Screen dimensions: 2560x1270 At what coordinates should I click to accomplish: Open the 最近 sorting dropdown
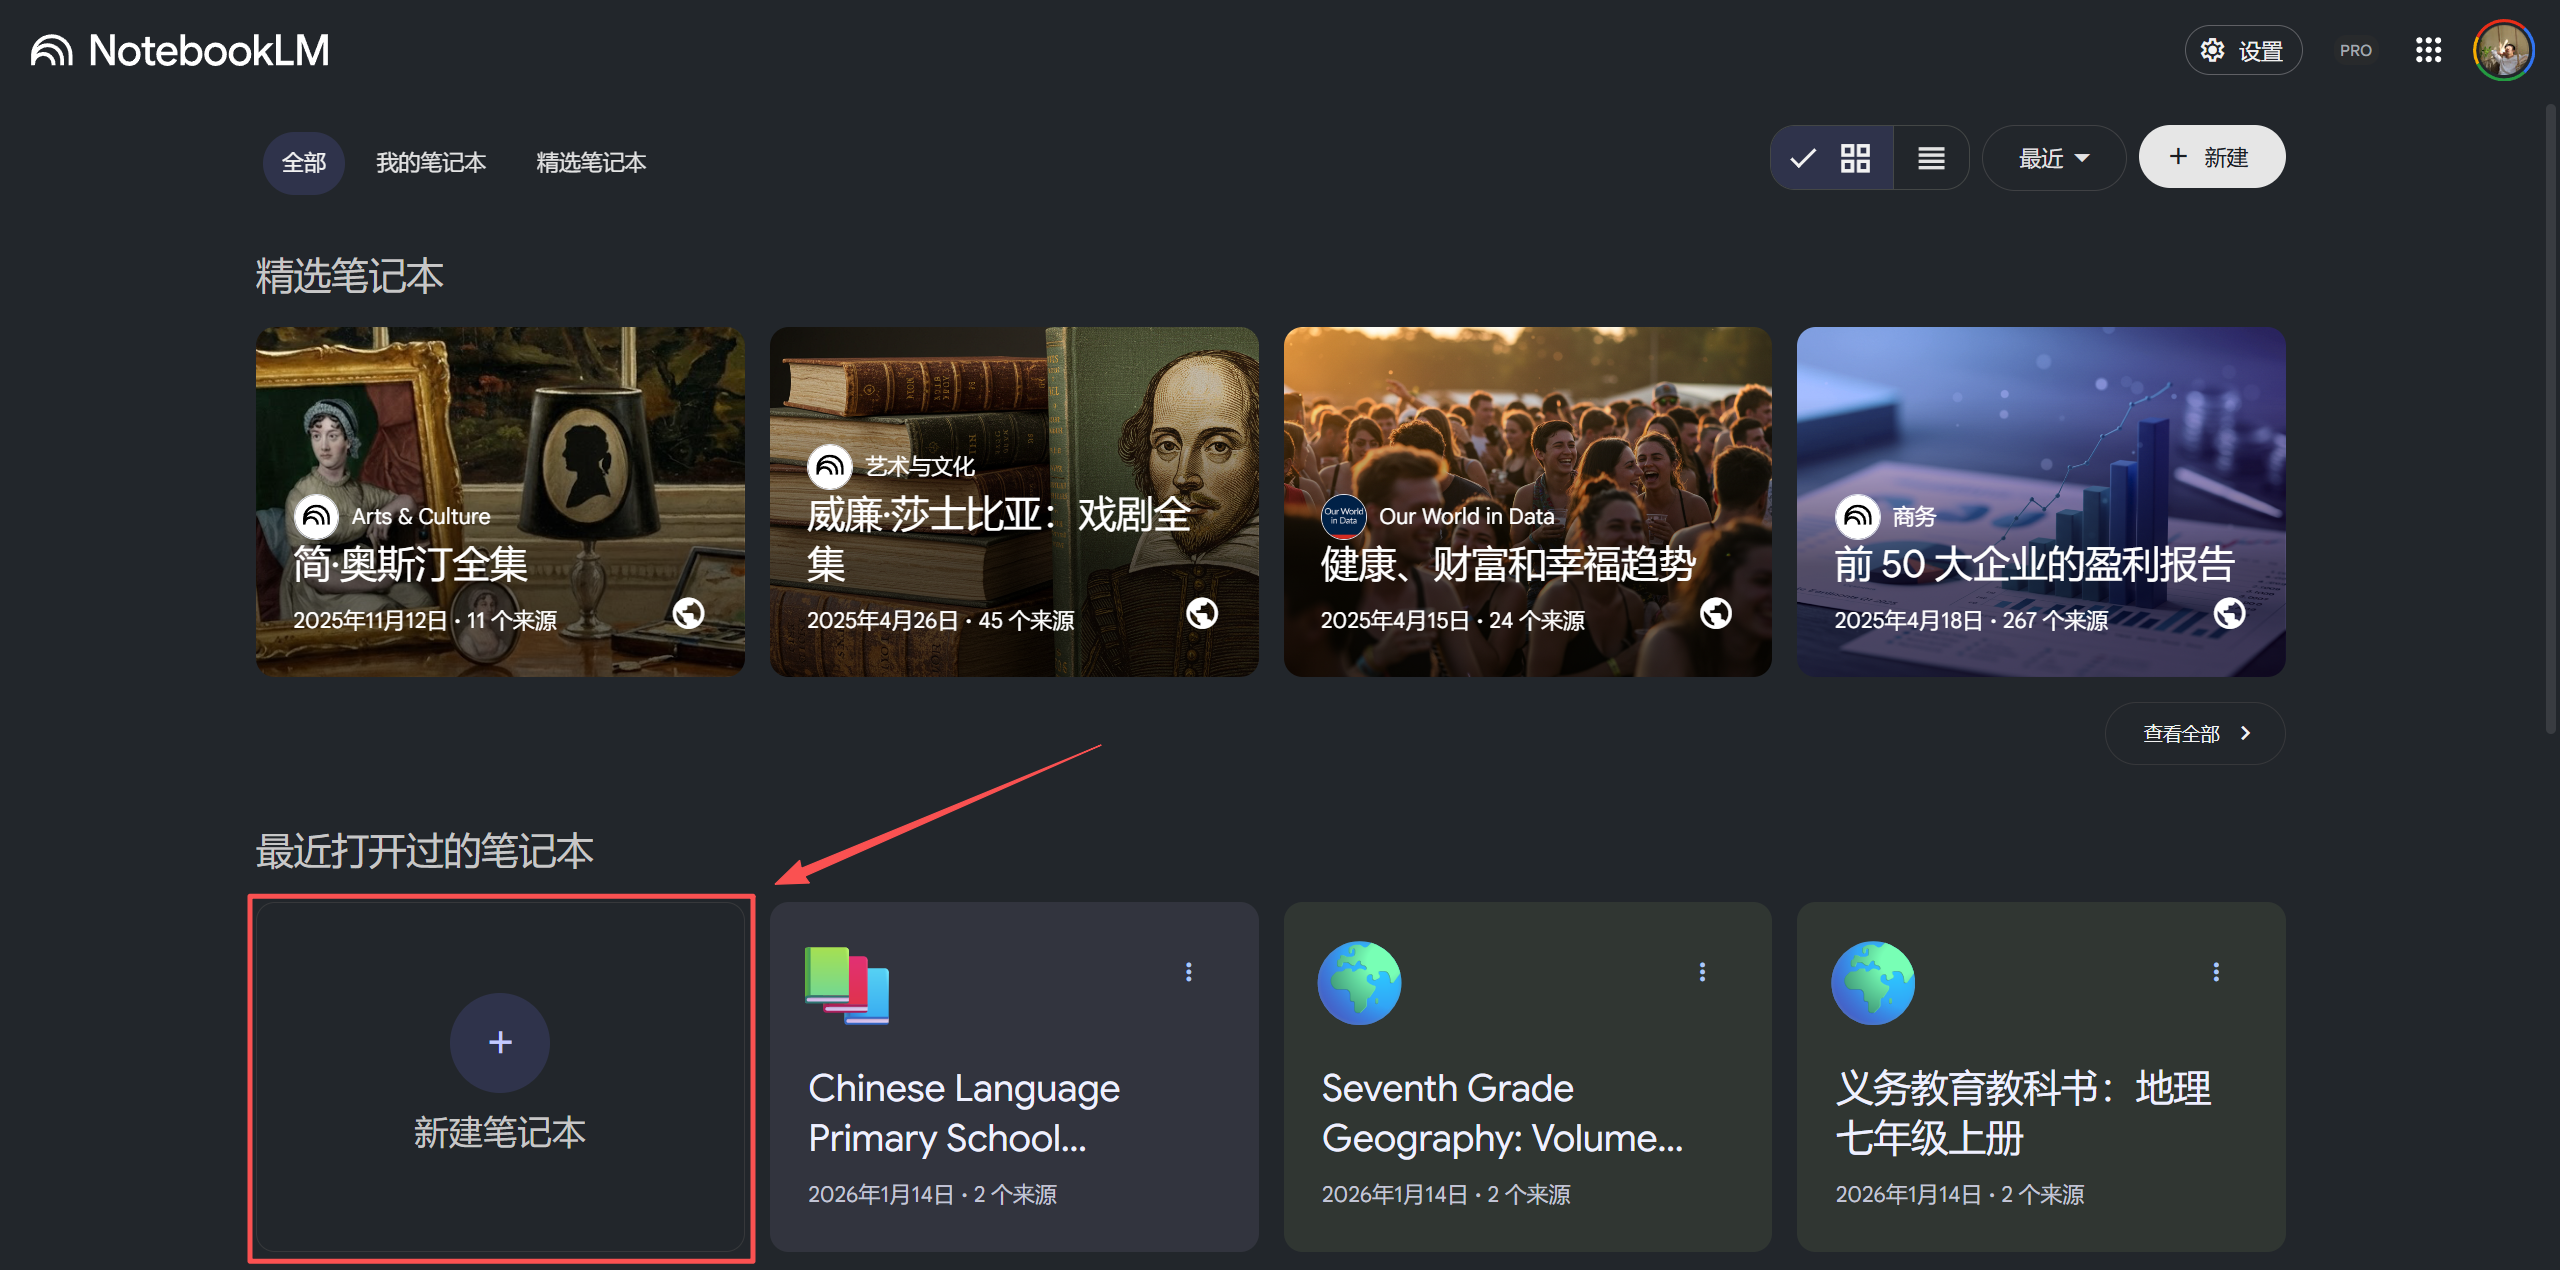(2052, 157)
